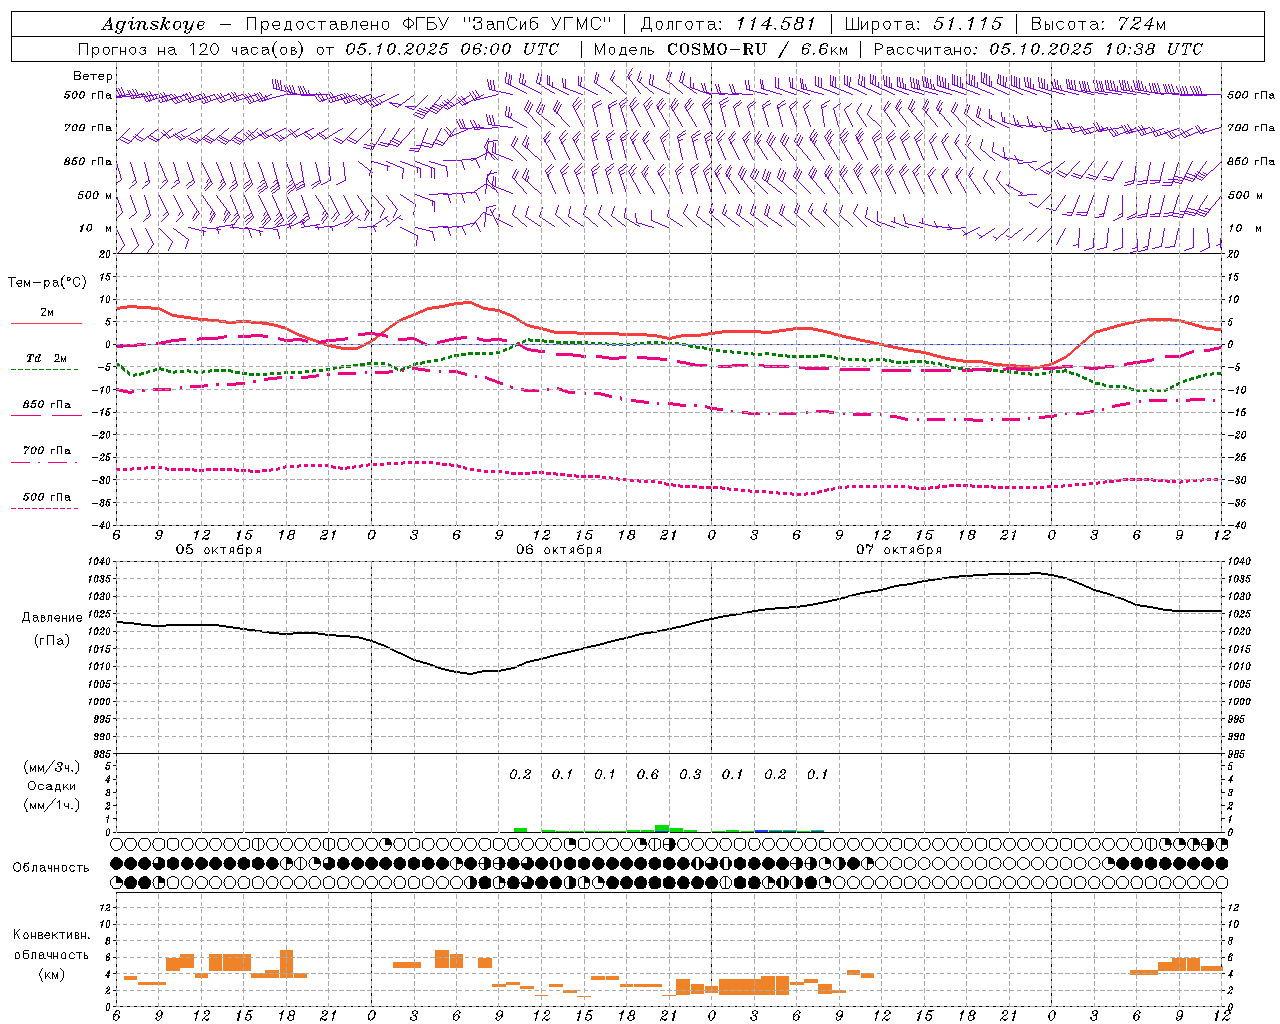
Task: Click the Широта: 51.115 latitude value
Action: (923, 24)
